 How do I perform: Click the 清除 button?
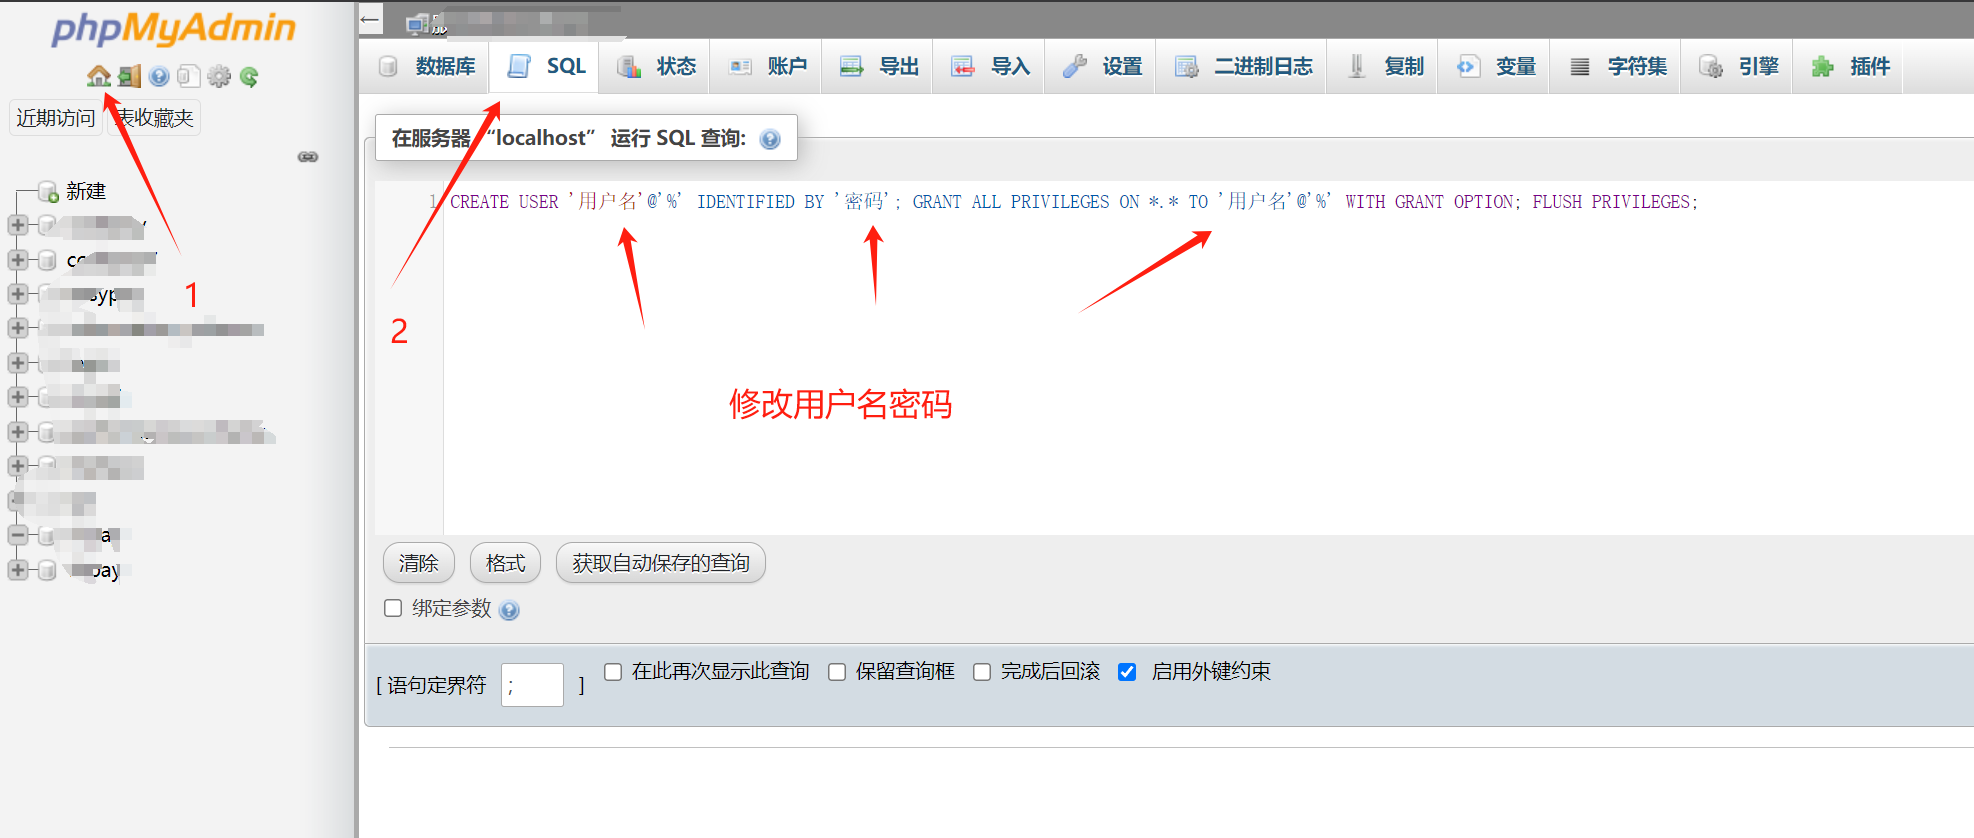tap(419, 563)
